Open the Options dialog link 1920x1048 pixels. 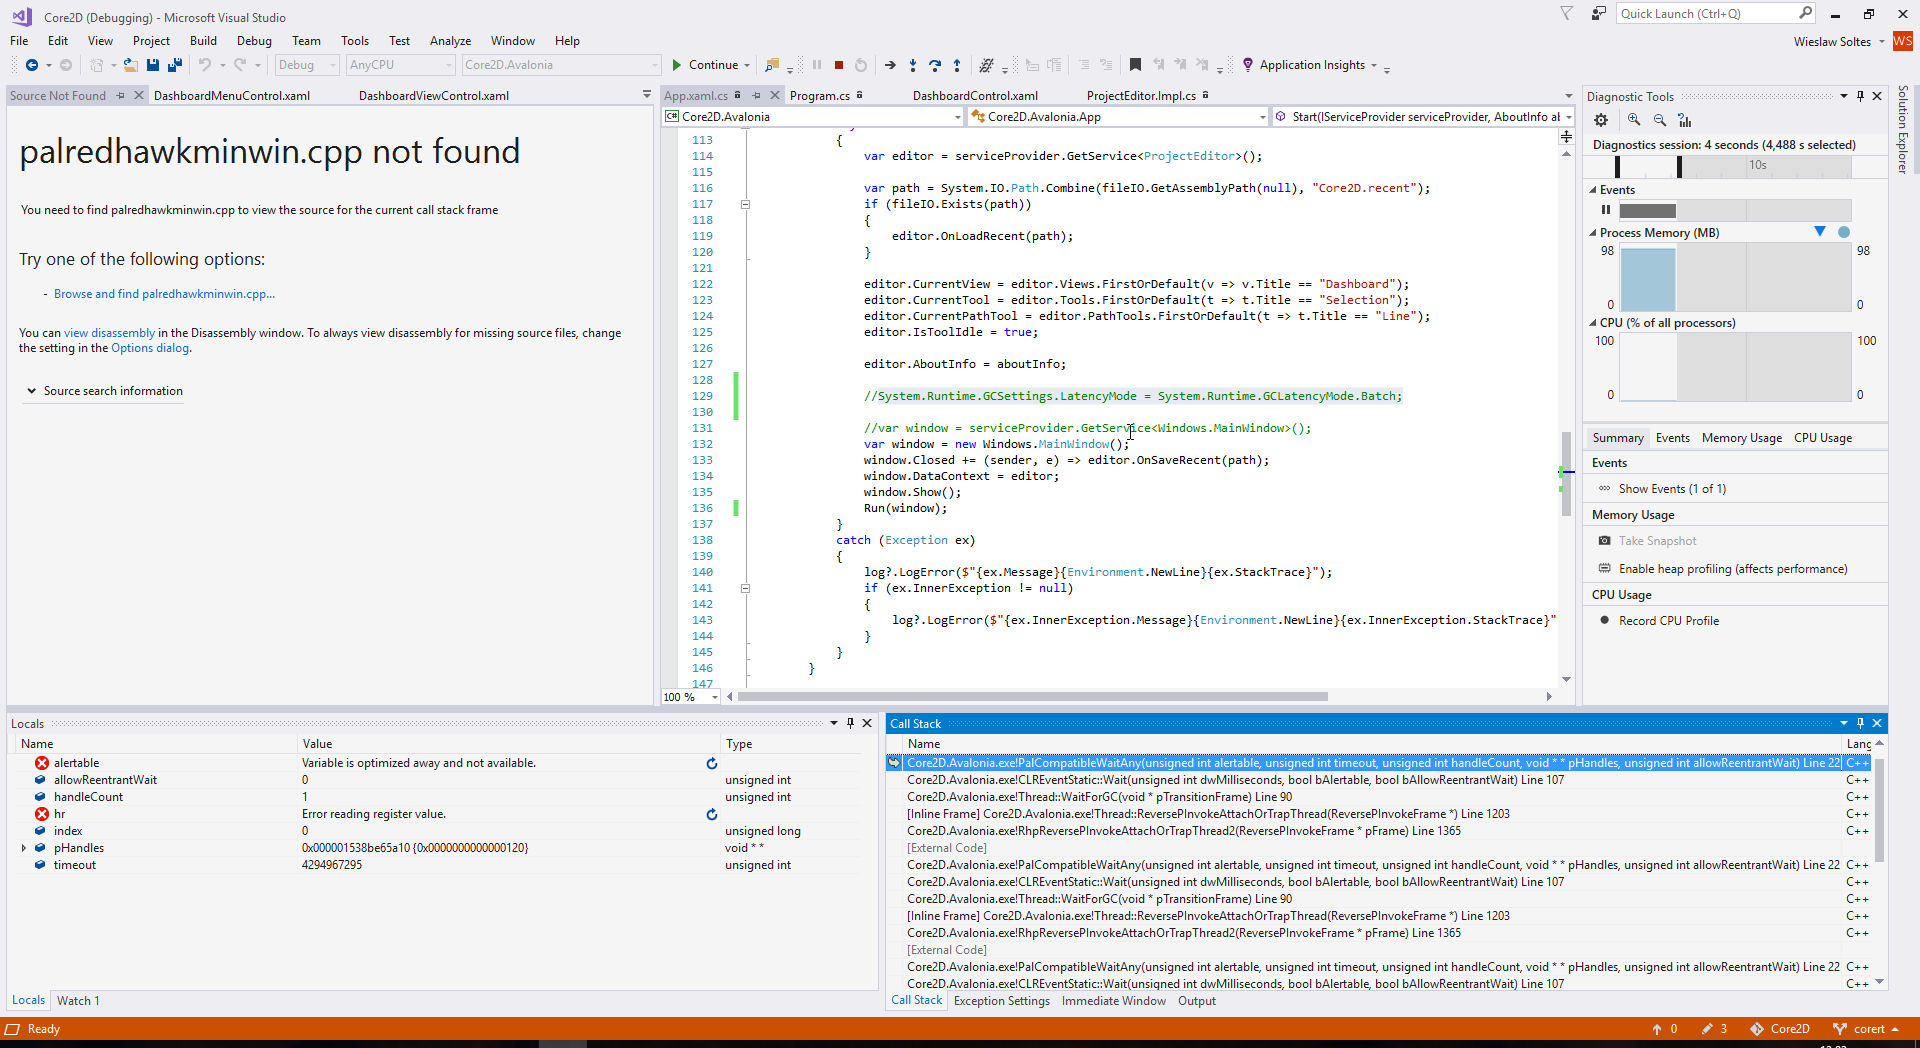point(150,348)
